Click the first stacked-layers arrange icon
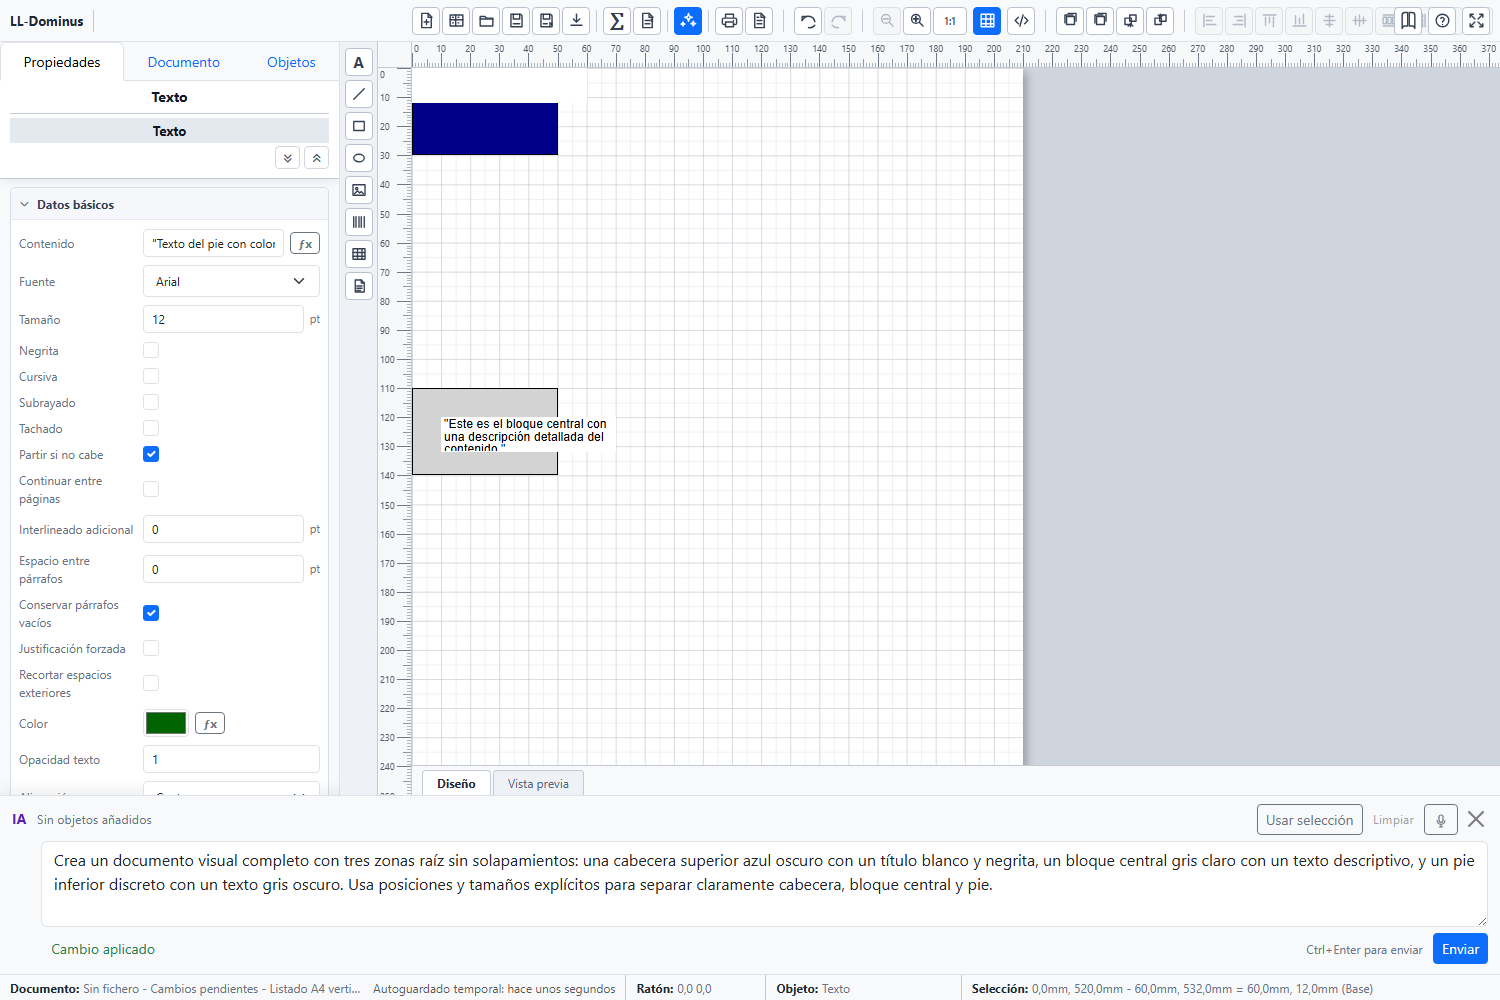This screenshot has height=1000, width=1500. 1070,20
